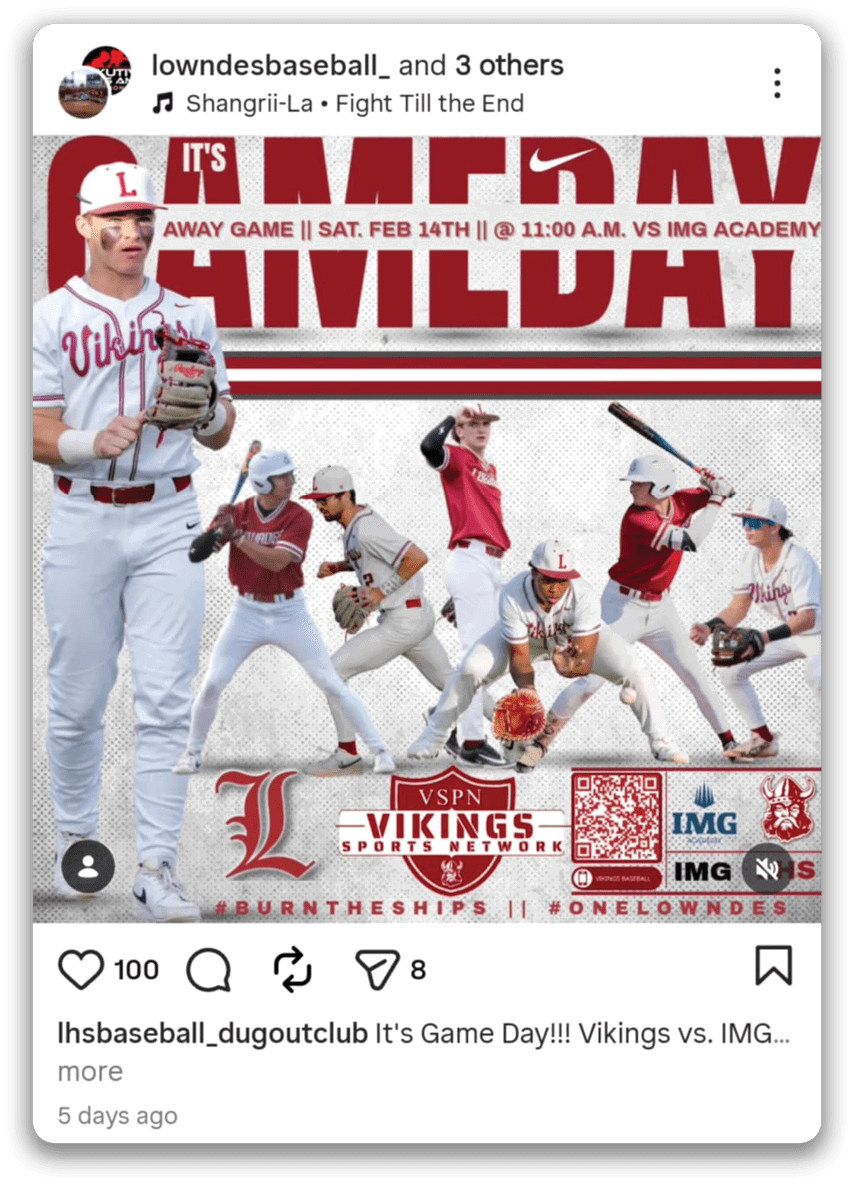Viewport: 854px width, 1185px height.
Task: Share post with paper plane icon
Action: [x=376, y=969]
